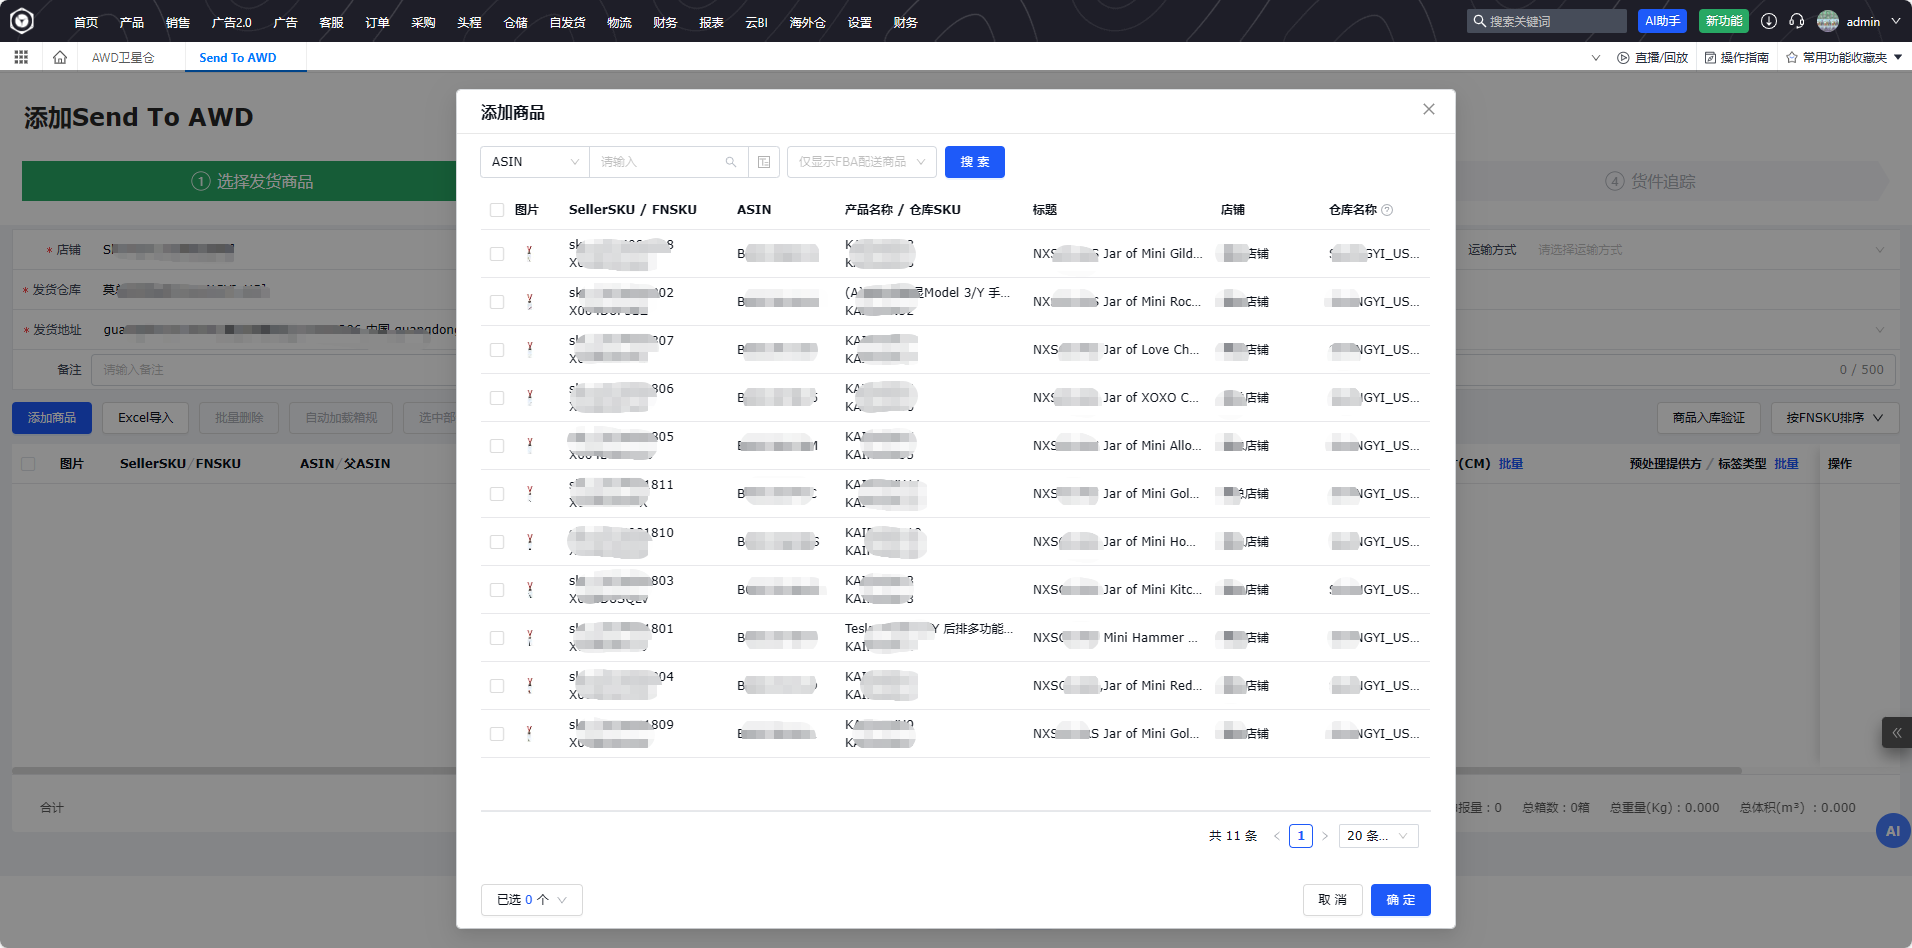The width and height of the screenshot is (1912, 948).
Task: Open the apps grid menu icon
Action: click(21, 58)
